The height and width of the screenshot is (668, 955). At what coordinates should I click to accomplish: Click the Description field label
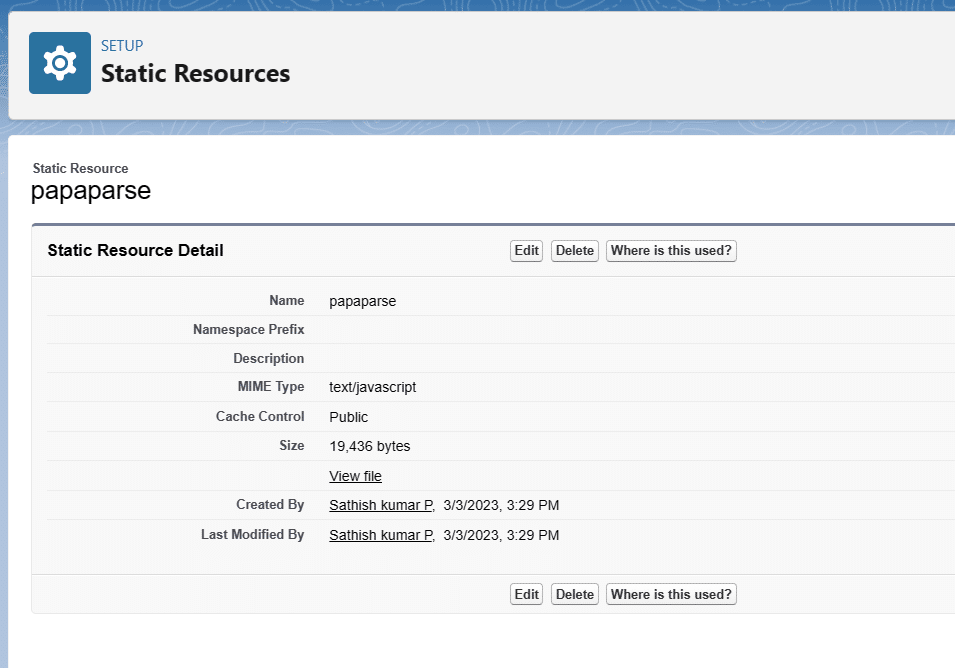(269, 359)
